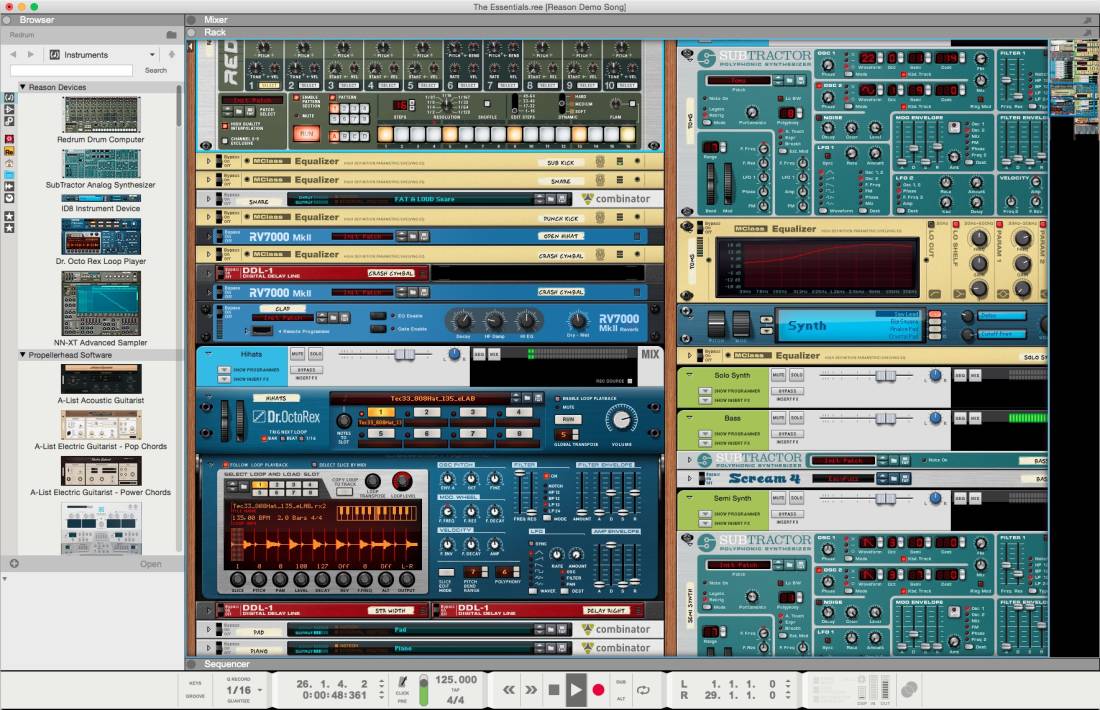Click the Utilities shortcut icon in browser sidebar
Screen dimensions: 1100x710
click(9, 121)
